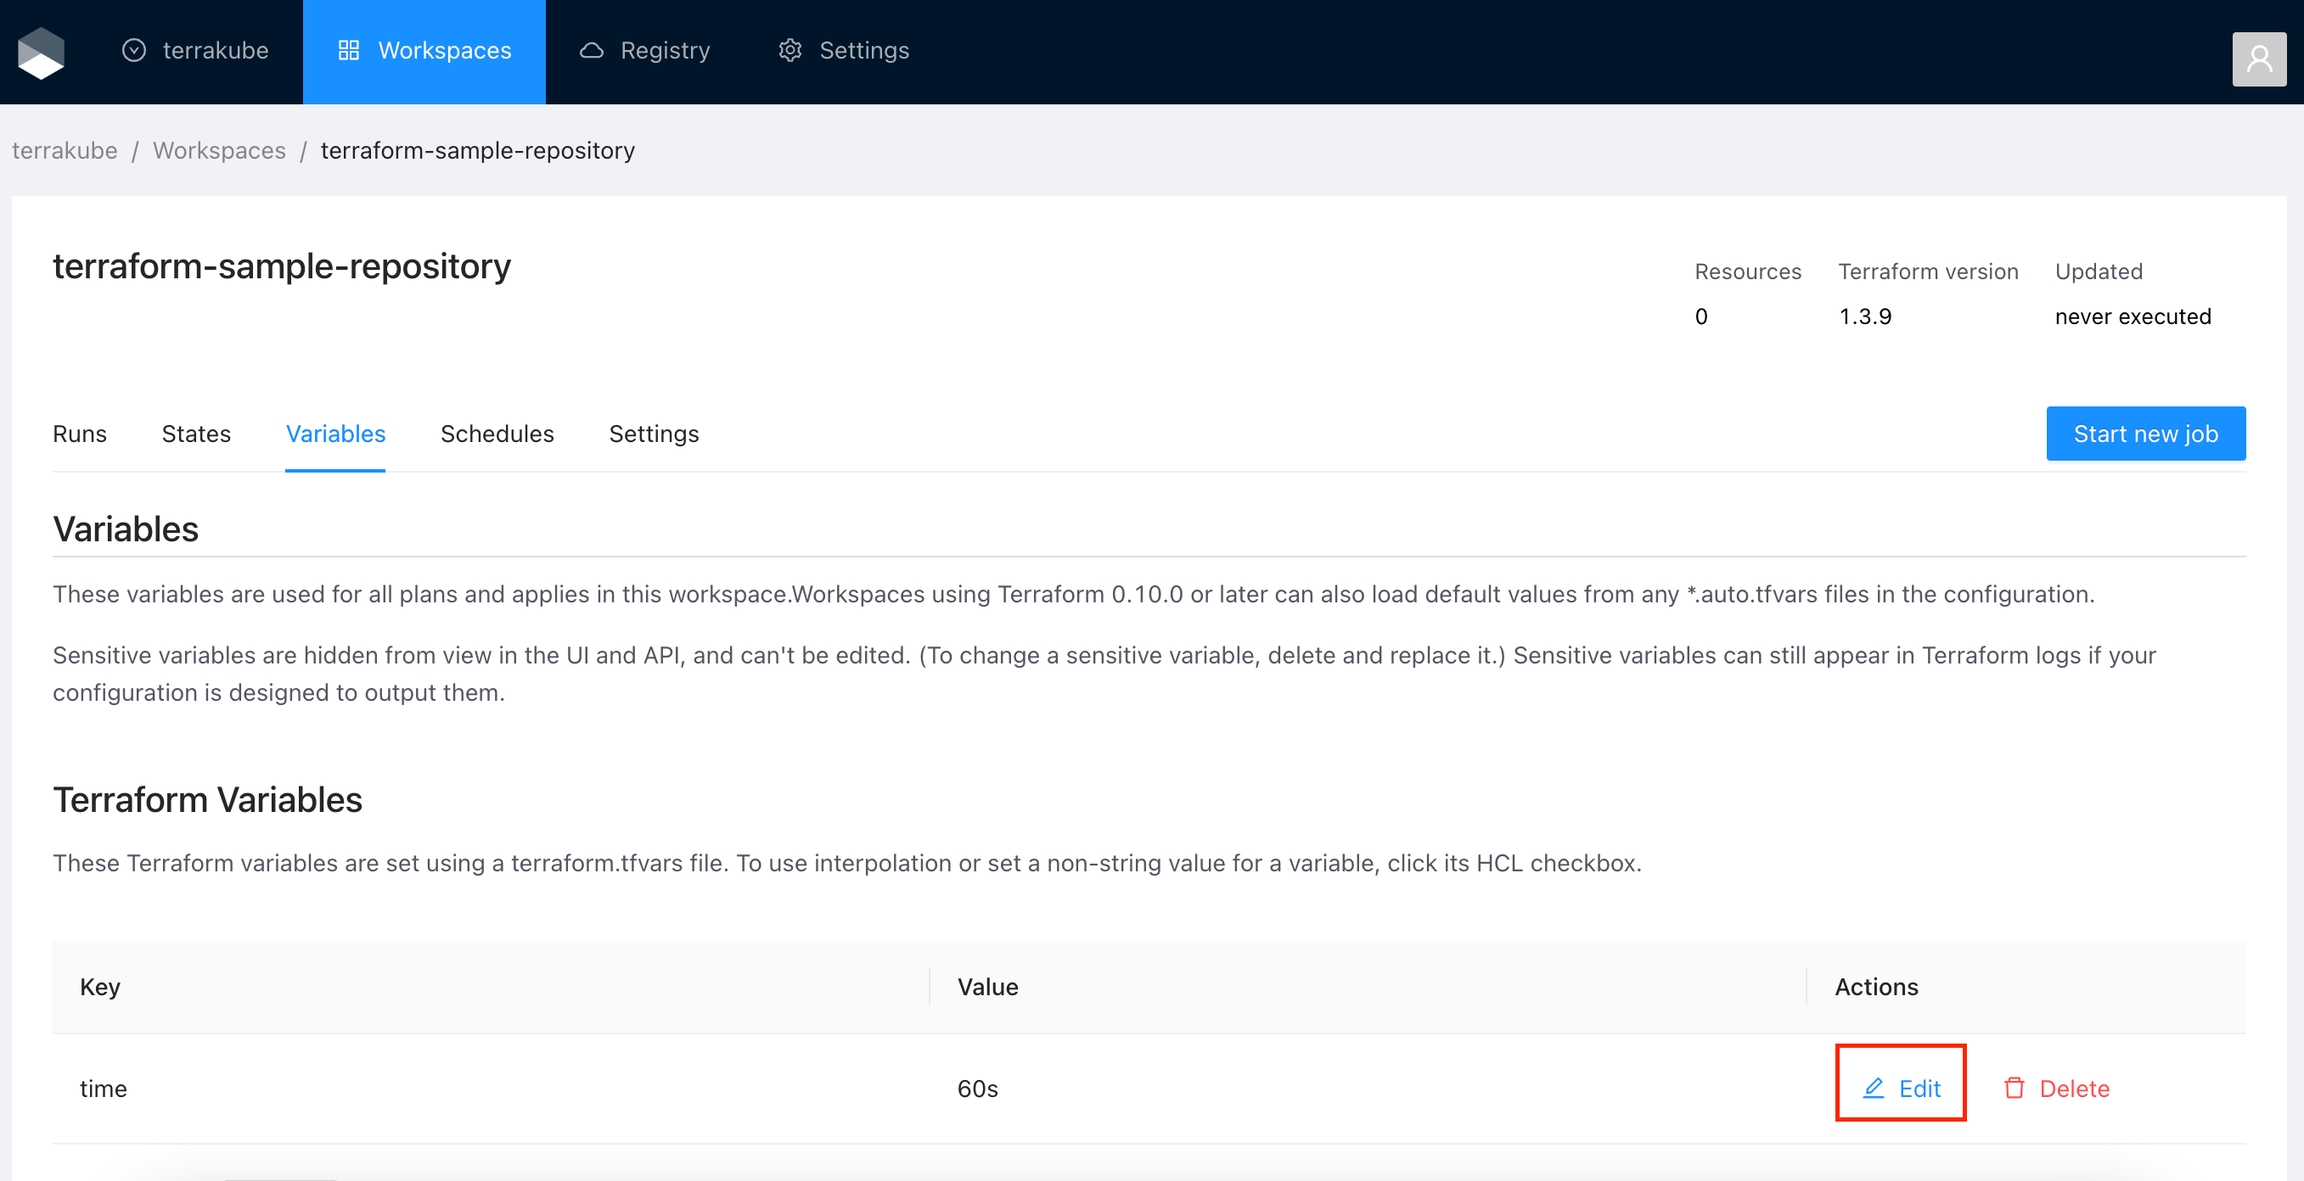Open the workspace Settings tab

(653, 434)
